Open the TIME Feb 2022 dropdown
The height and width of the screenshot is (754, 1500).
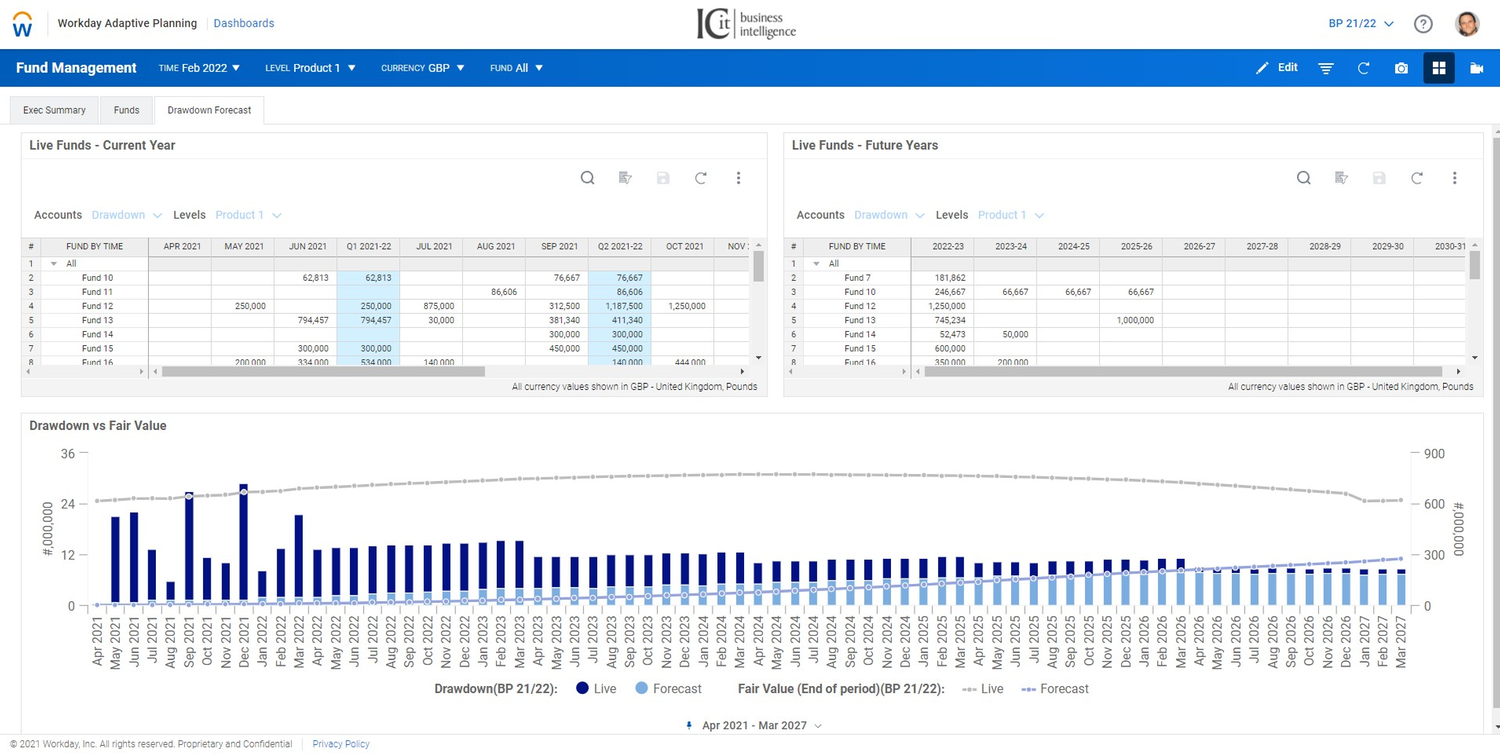click(x=199, y=67)
